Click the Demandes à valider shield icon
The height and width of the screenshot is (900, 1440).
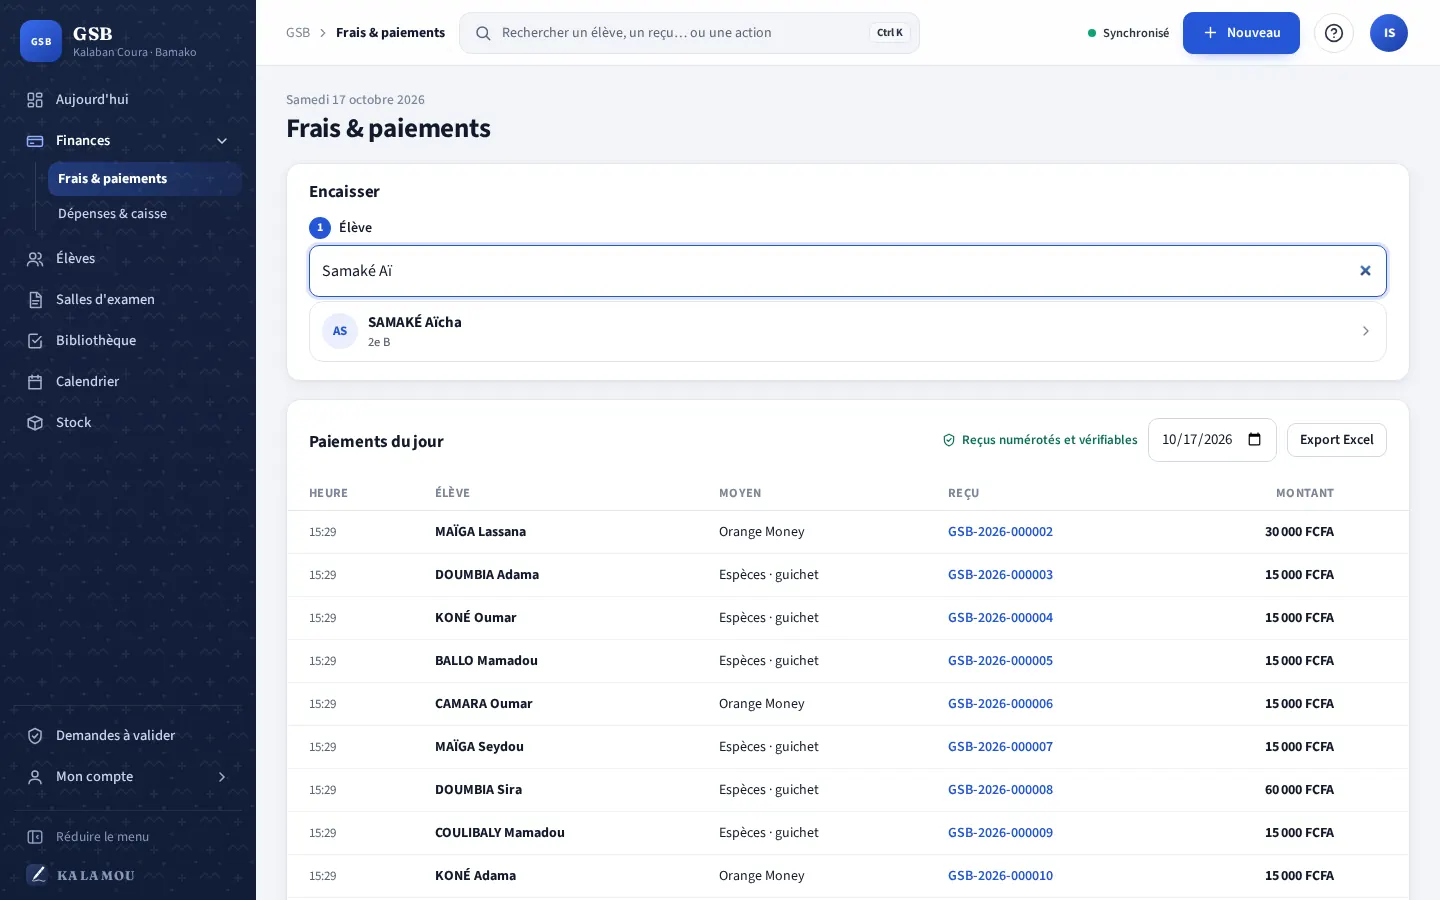pos(35,735)
